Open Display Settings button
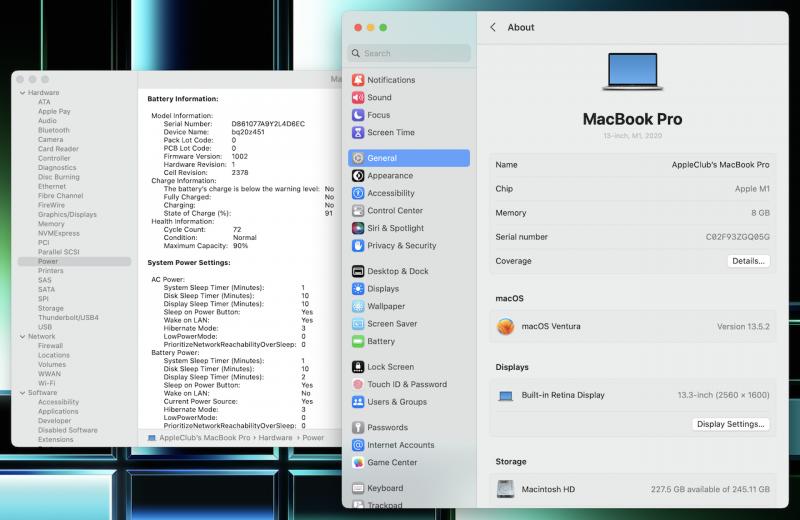Screen dimensions: 800x520 point(731,424)
